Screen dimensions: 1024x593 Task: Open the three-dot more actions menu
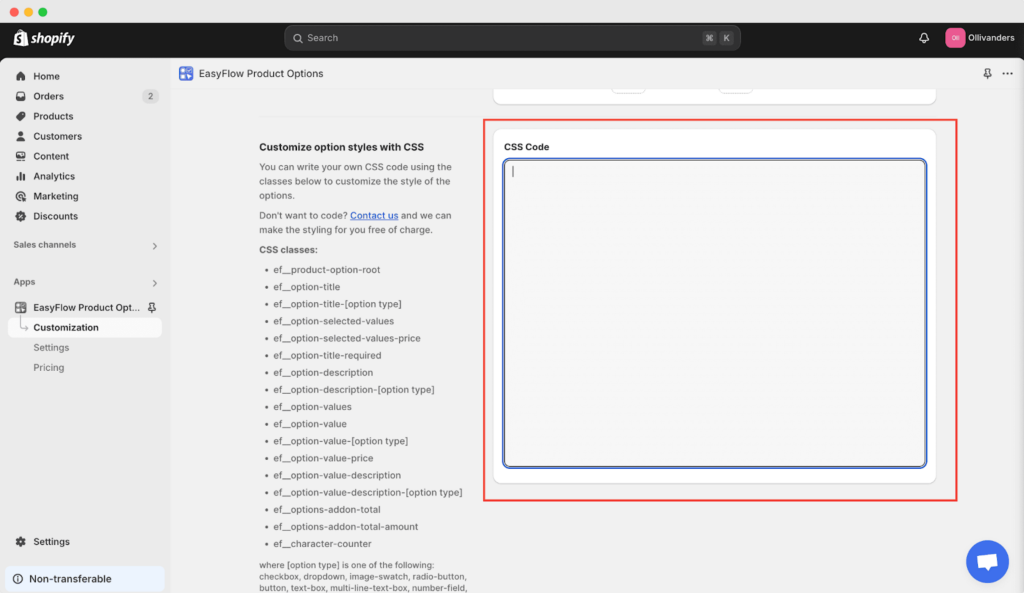click(1007, 74)
